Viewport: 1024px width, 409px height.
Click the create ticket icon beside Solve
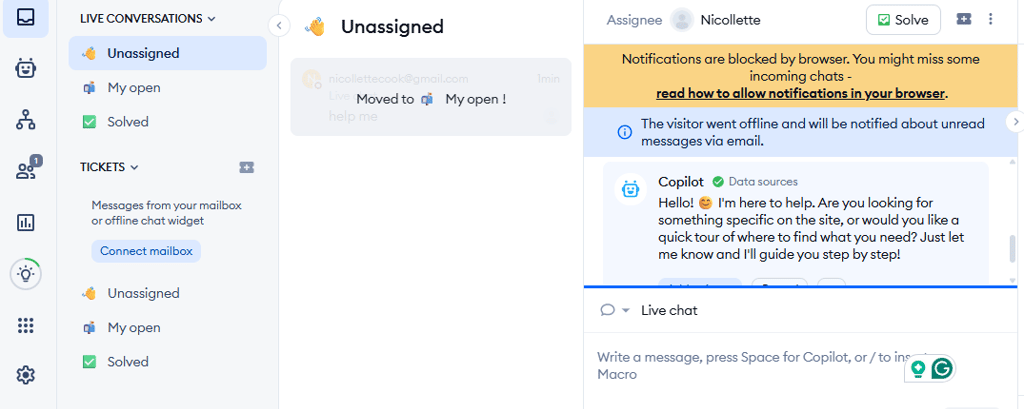[963, 19]
